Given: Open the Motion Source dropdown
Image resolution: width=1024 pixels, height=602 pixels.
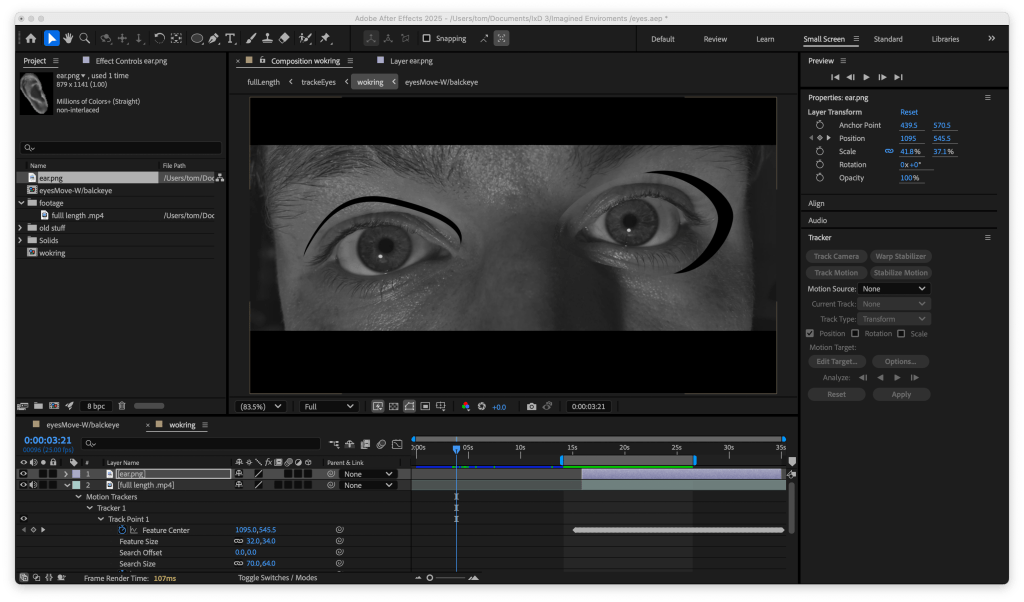Looking at the screenshot, I should [894, 289].
